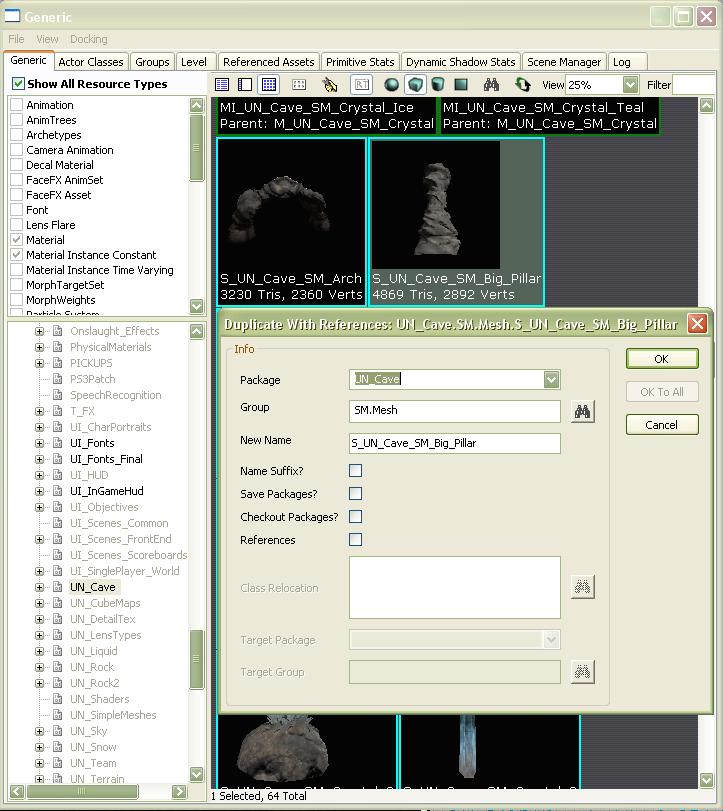Click the binoculars search icon in toolbar

[491, 85]
